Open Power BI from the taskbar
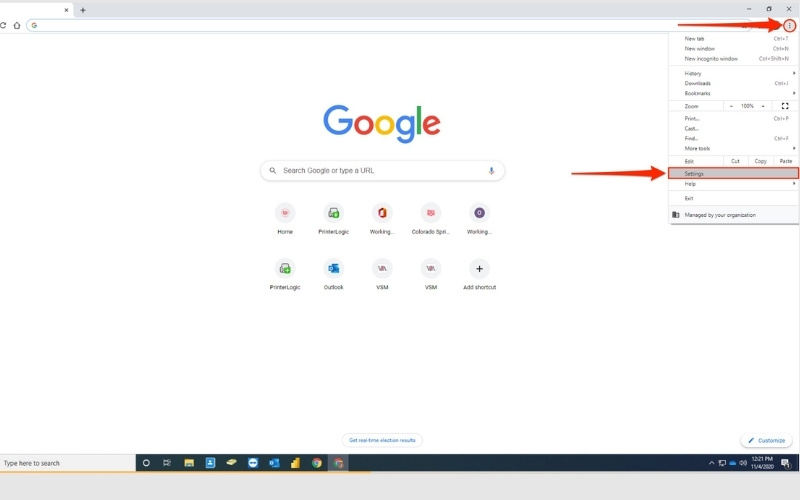The width and height of the screenshot is (800, 500). pos(295,463)
